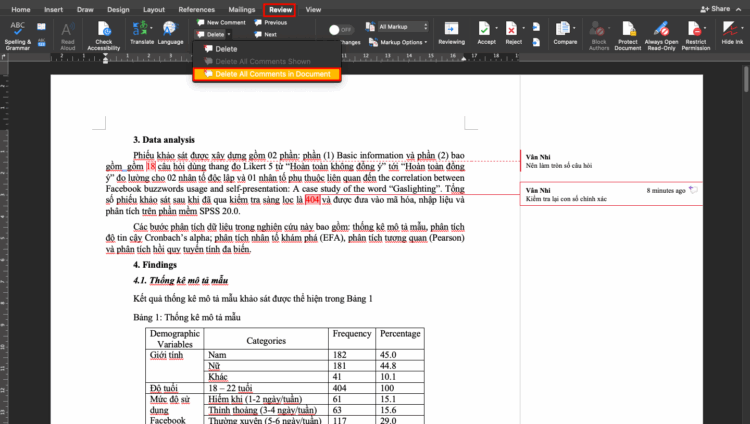Click the Protect Document icon

tap(627, 30)
